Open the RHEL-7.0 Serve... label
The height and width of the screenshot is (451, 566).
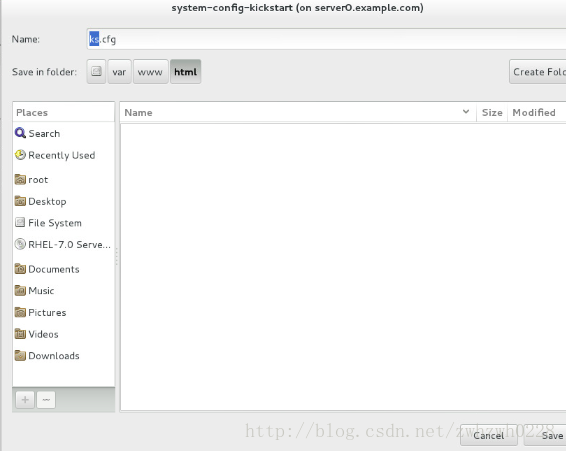coord(69,244)
